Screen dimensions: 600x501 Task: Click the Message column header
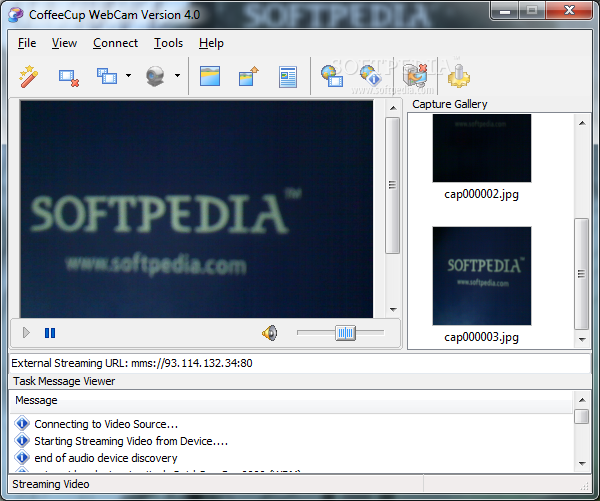(291, 400)
